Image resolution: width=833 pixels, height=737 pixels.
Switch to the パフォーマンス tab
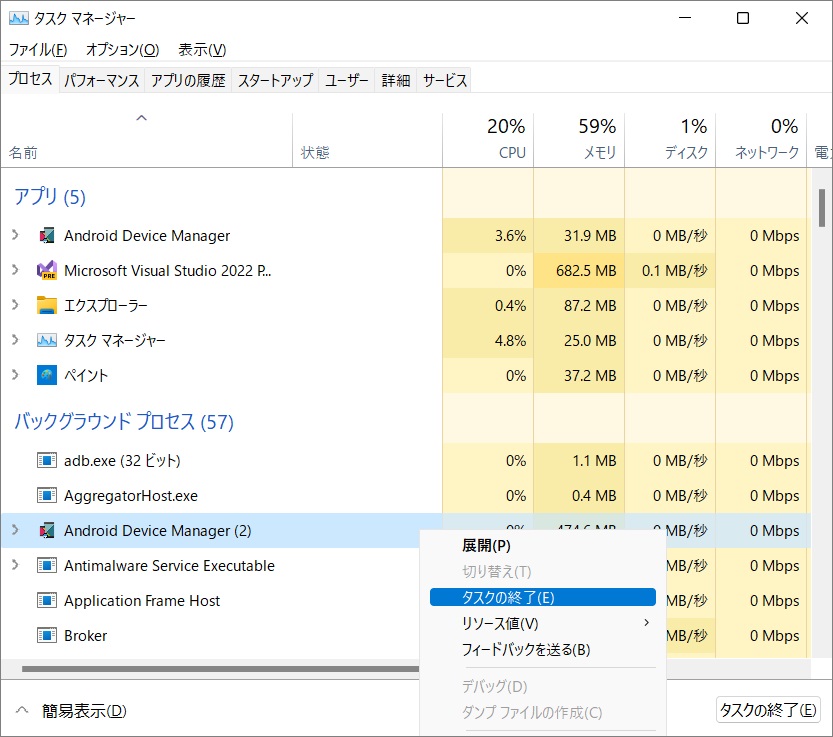[101, 80]
